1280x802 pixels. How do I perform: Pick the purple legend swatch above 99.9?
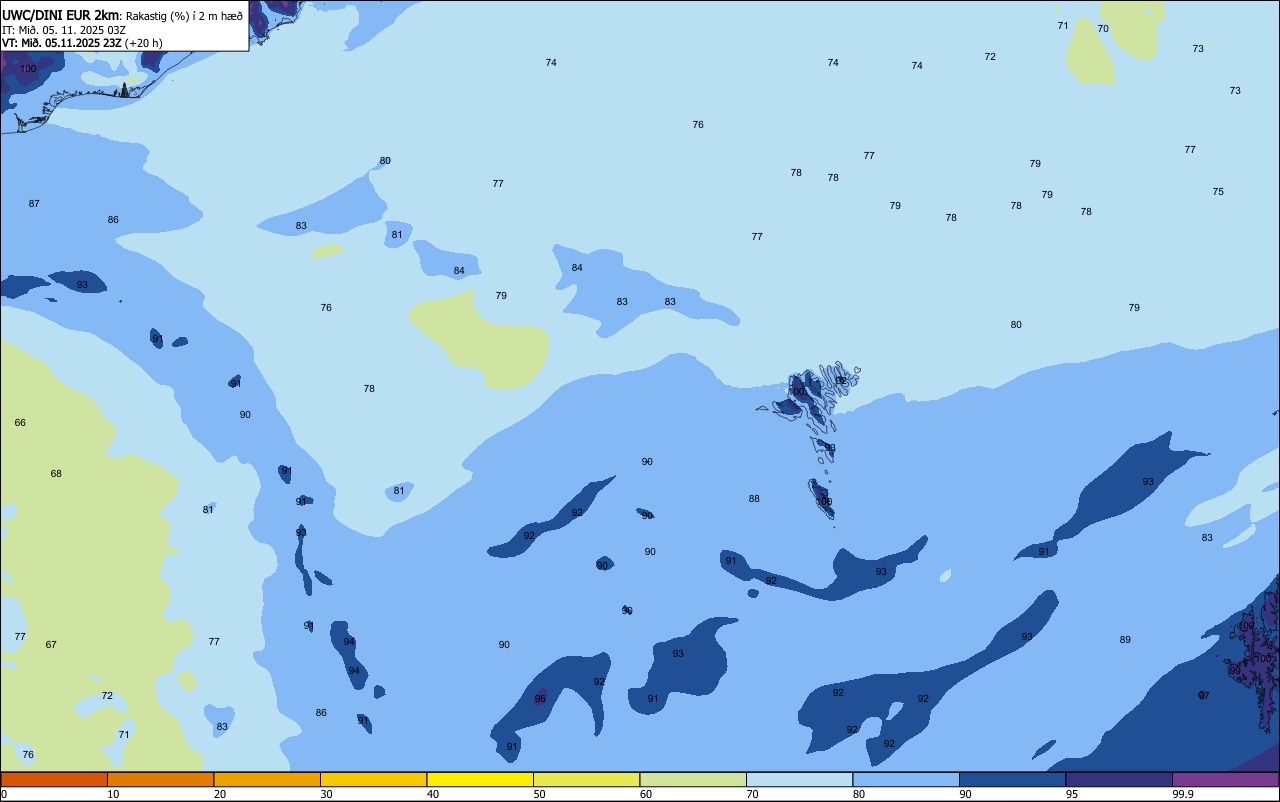pos(1225,779)
